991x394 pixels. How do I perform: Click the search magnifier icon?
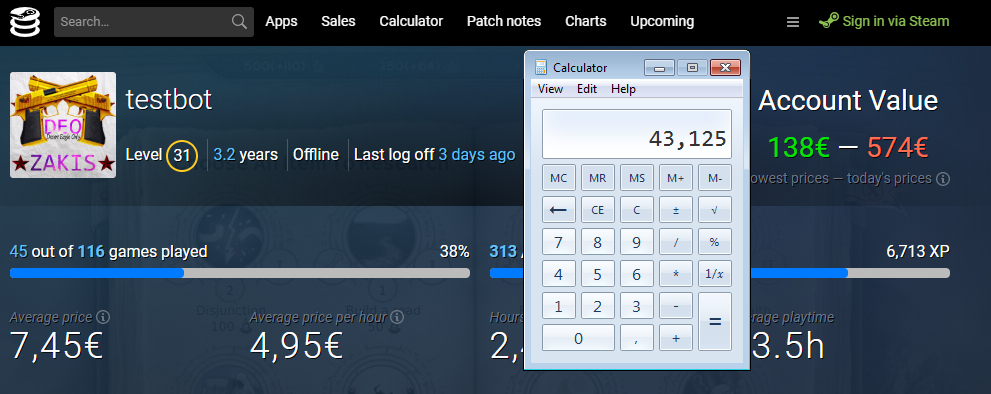point(239,22)
